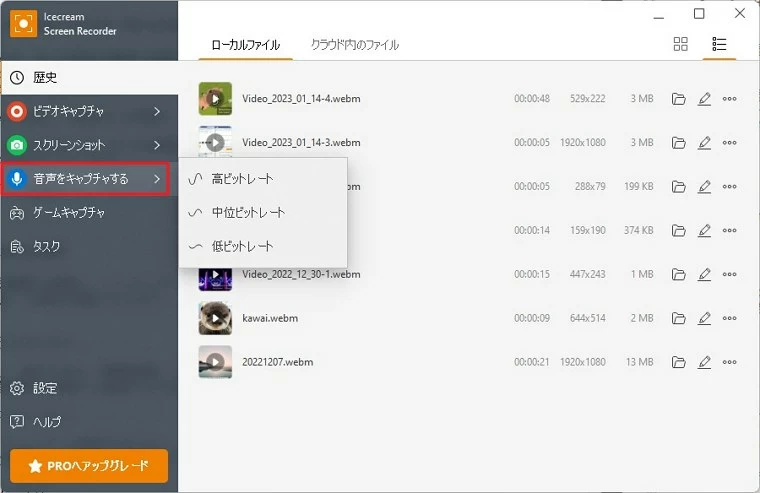Click the Icecream Screen Recorder logo
The width and height of the screenshot is (760, 493).
[x=23, y=24]
